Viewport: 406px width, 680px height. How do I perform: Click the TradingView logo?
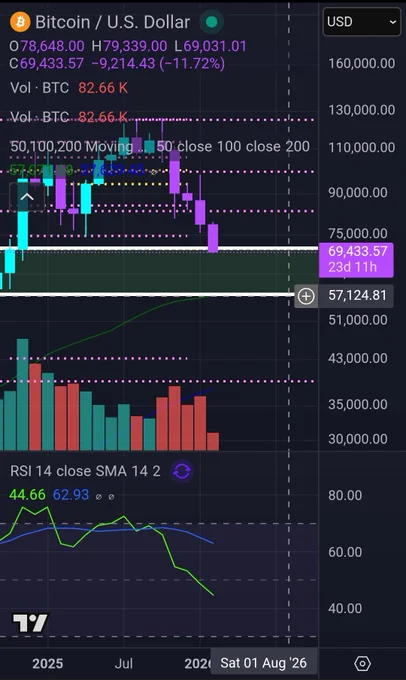click(x=30, y=623)
